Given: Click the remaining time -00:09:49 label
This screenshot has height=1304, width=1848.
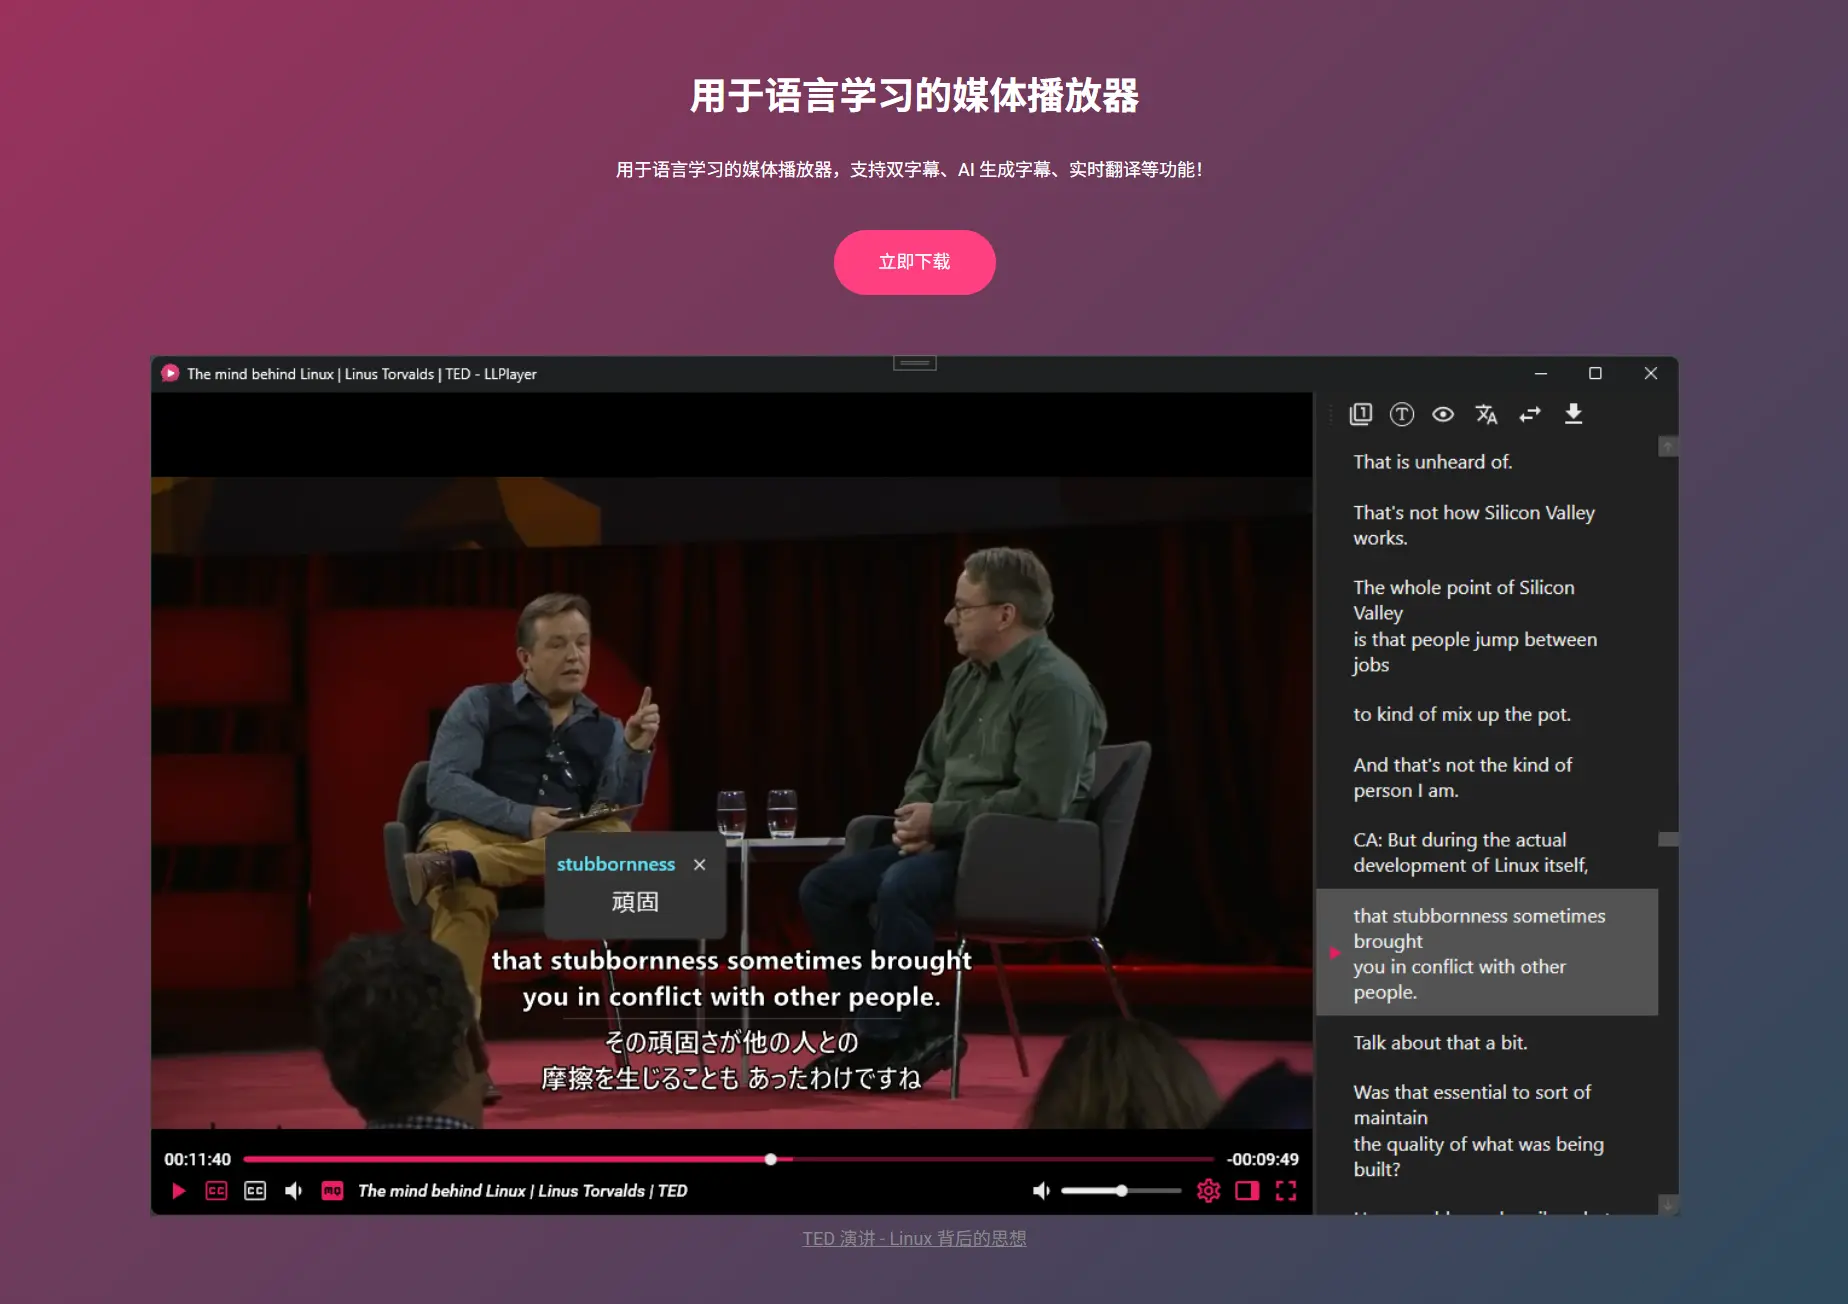Looking at the screenshot, I should (x=1262, y=1159).
